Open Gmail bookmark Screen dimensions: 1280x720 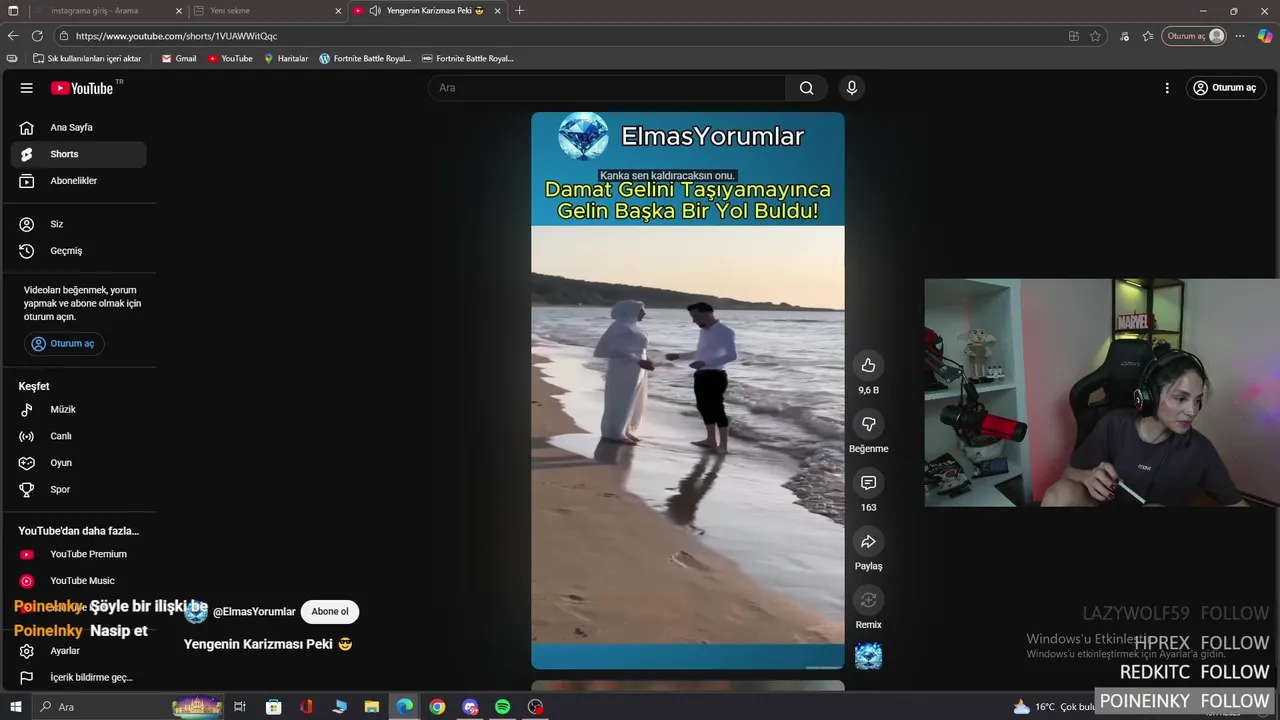179,59
